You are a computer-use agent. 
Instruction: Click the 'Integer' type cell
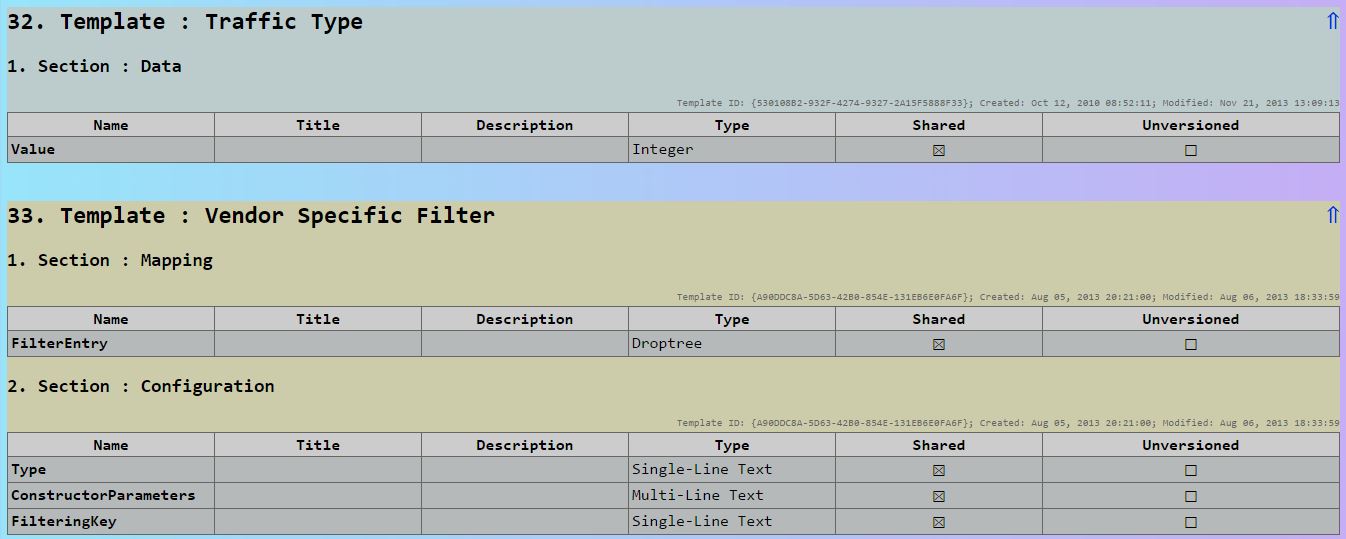(x=732, y=149)
